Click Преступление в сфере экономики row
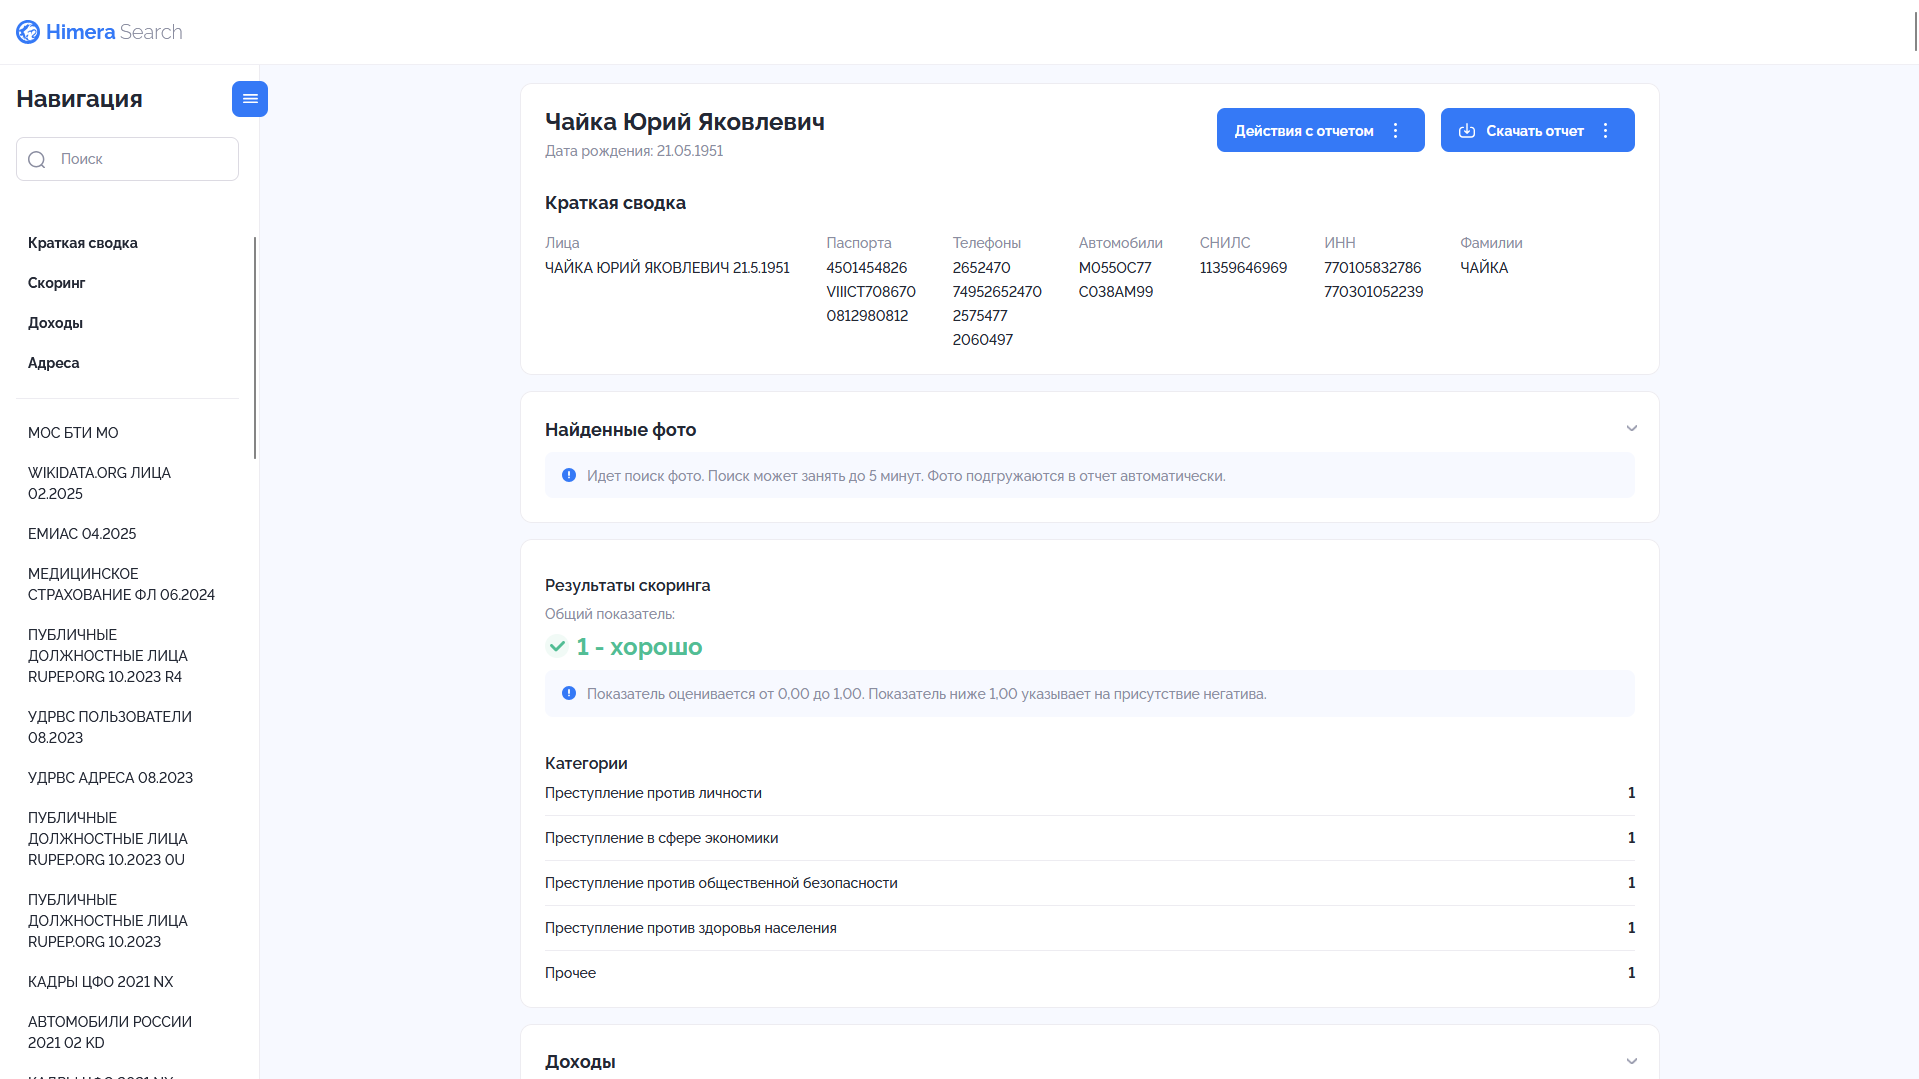 (x=1090, y=838)
